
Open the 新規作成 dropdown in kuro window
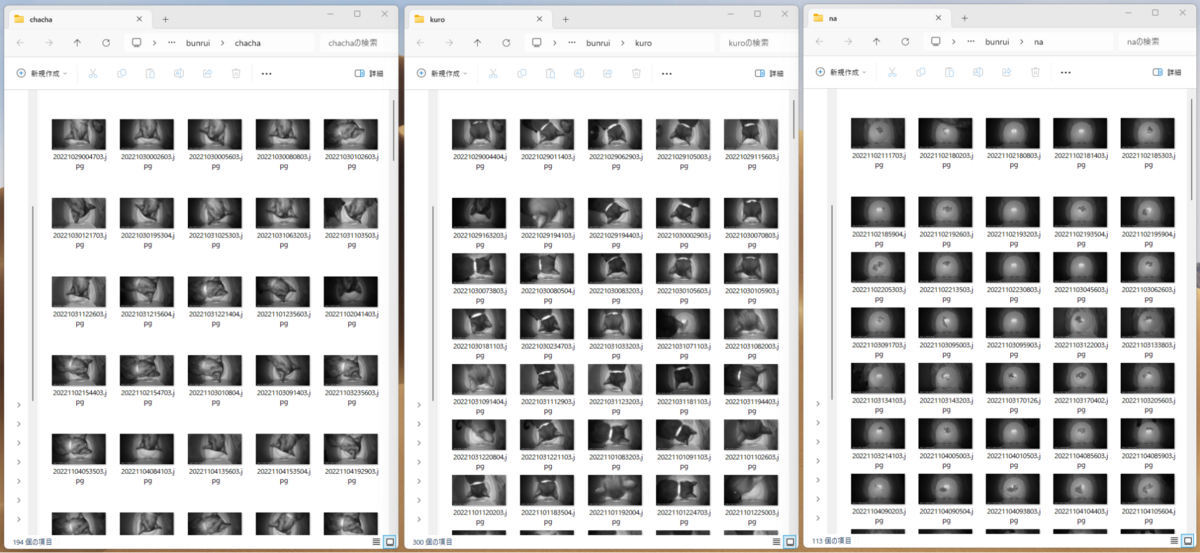[x=442, y=73]
